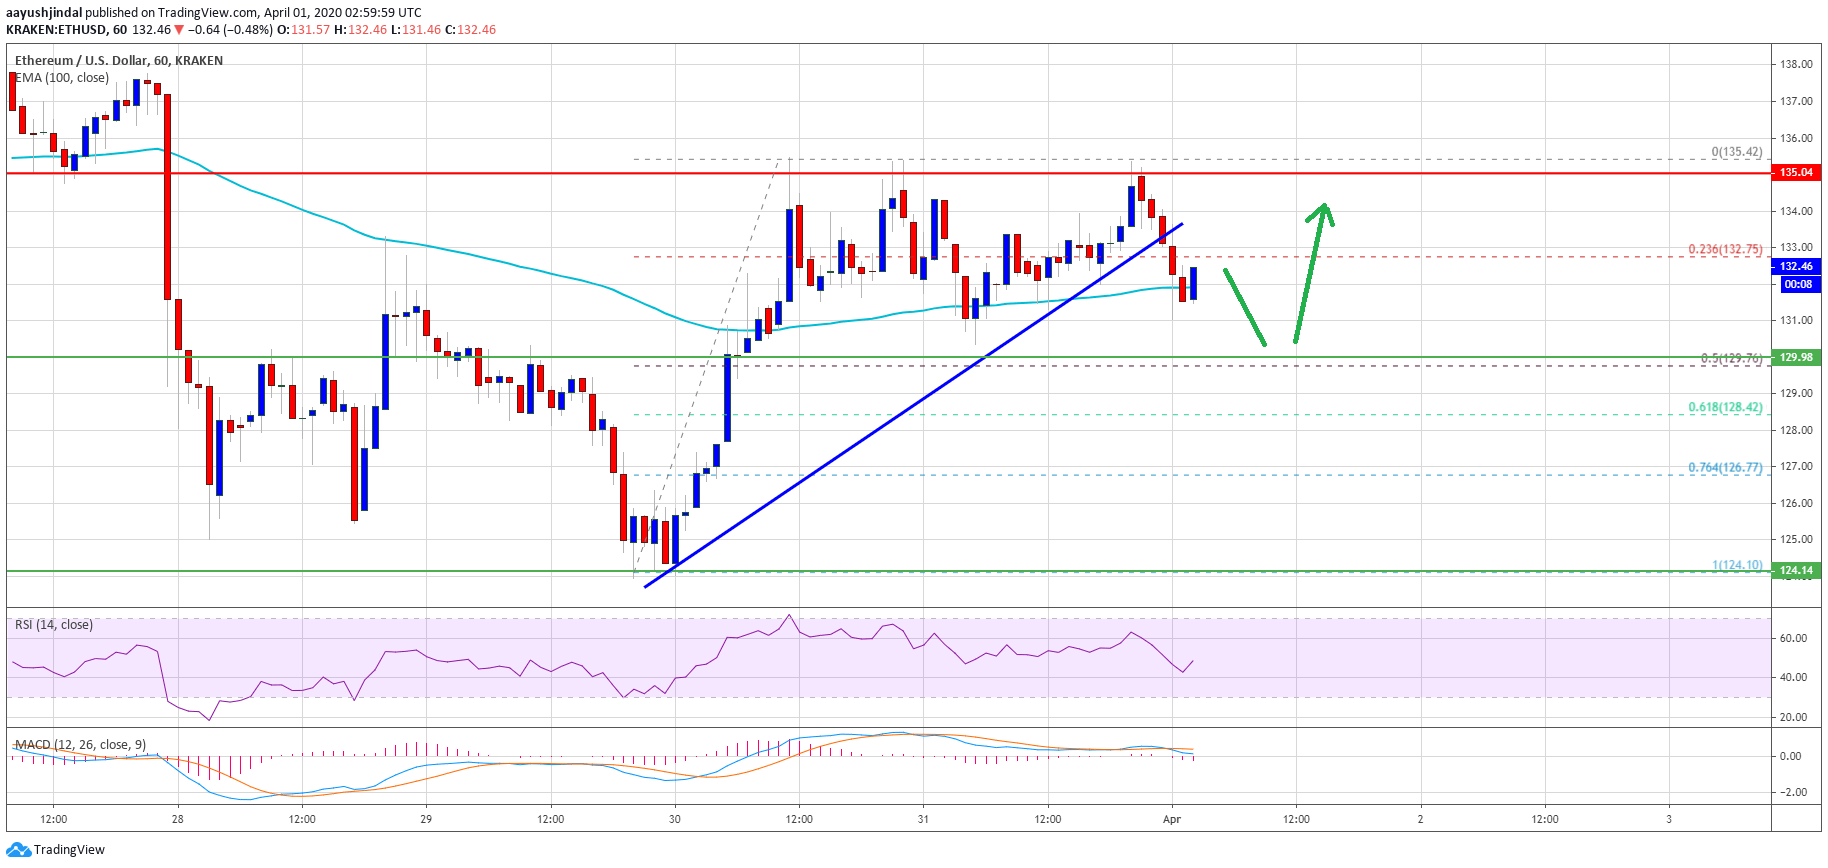Click the 126.00 price axis tick
Viewport: 1828px width, 868px height.
pyautogui.click(x=1796, y=503)
